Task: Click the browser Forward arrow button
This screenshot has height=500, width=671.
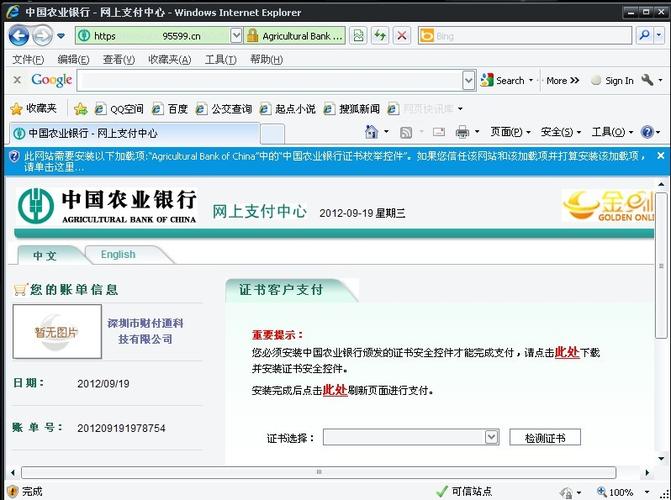Action: (42, 36)
